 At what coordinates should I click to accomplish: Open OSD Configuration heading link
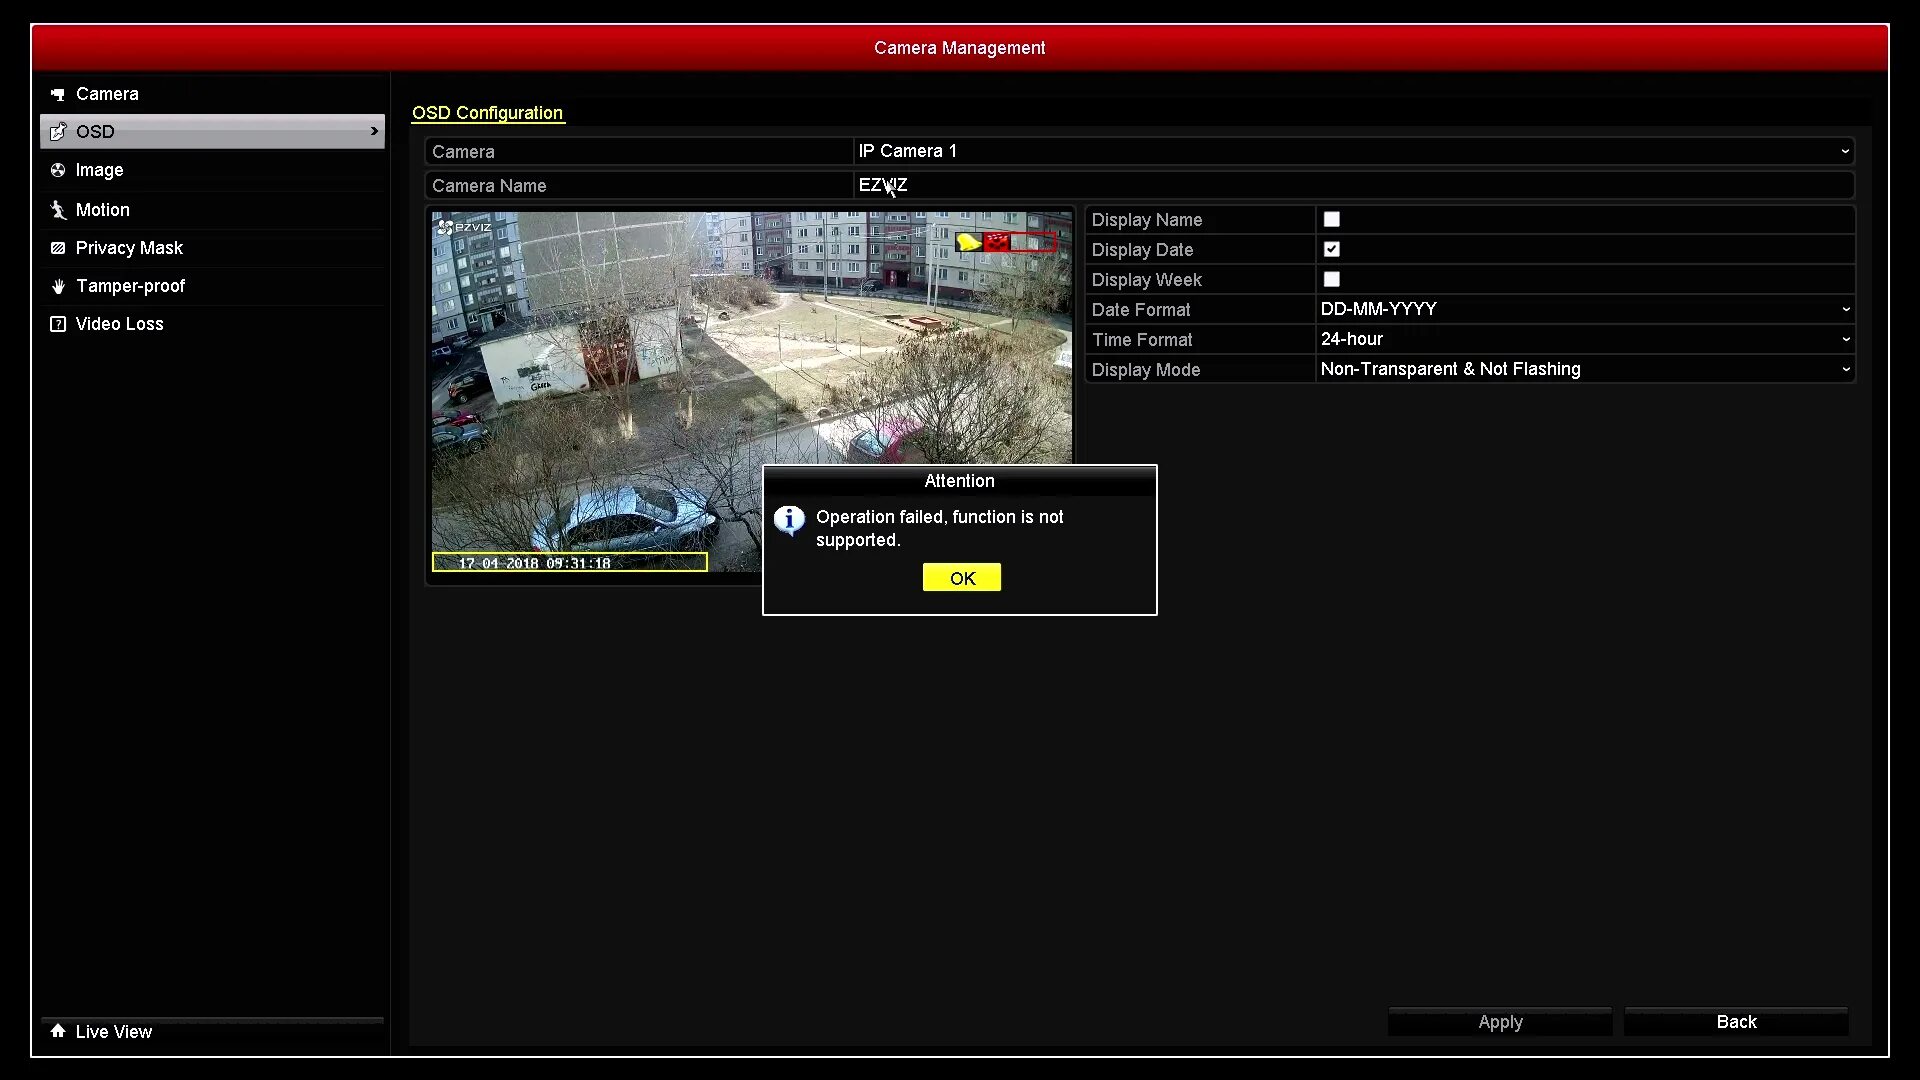point(487,113)
